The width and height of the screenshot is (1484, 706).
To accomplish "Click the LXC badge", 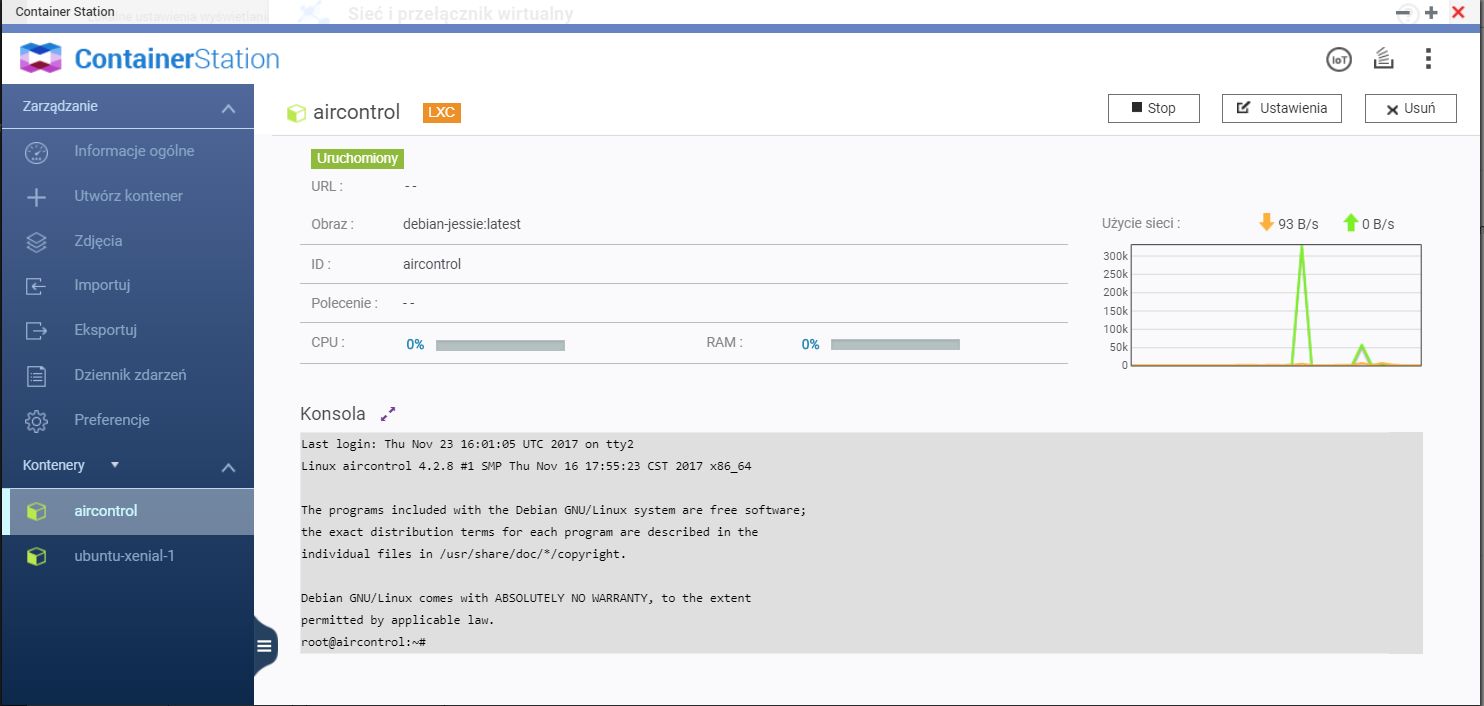I will 441,112.
